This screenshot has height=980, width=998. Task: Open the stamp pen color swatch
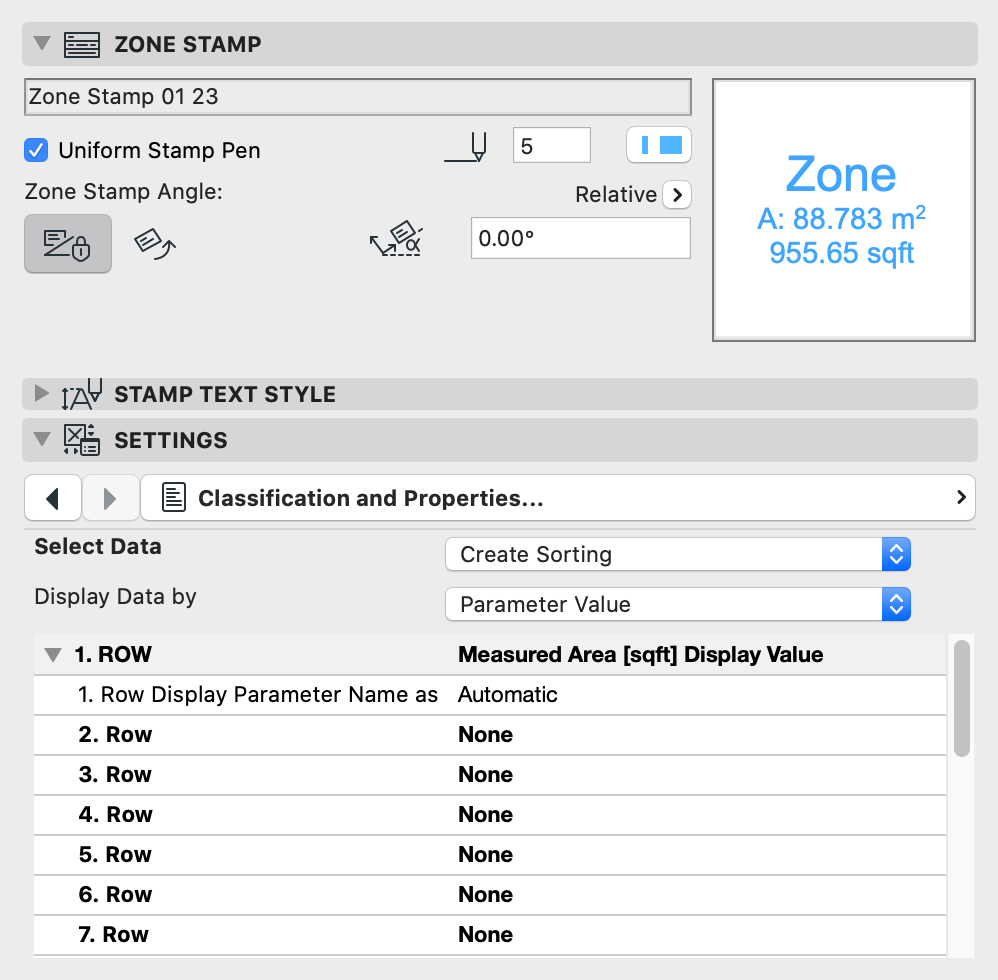point(659,146)
